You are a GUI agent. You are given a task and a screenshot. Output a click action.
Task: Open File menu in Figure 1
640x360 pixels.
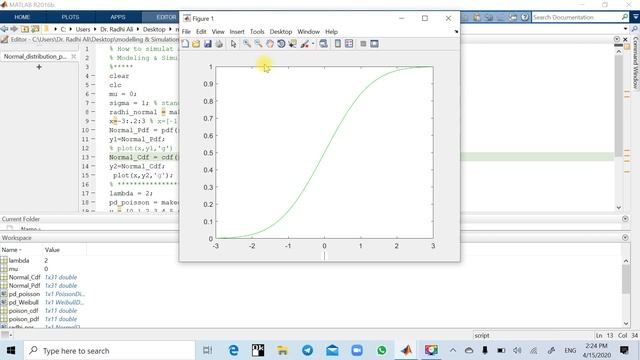click(186, 31)
